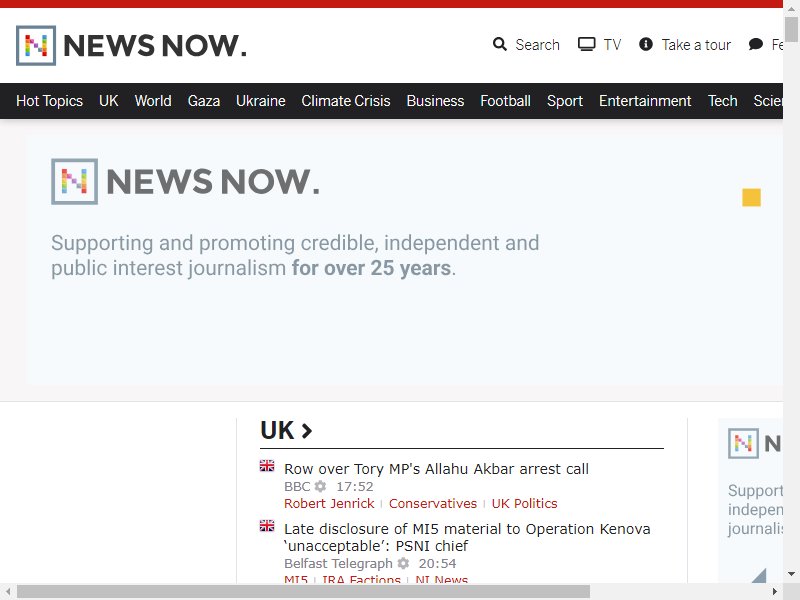Open the Hot Topics menu

pyautogui.click(x=49, y=101)
